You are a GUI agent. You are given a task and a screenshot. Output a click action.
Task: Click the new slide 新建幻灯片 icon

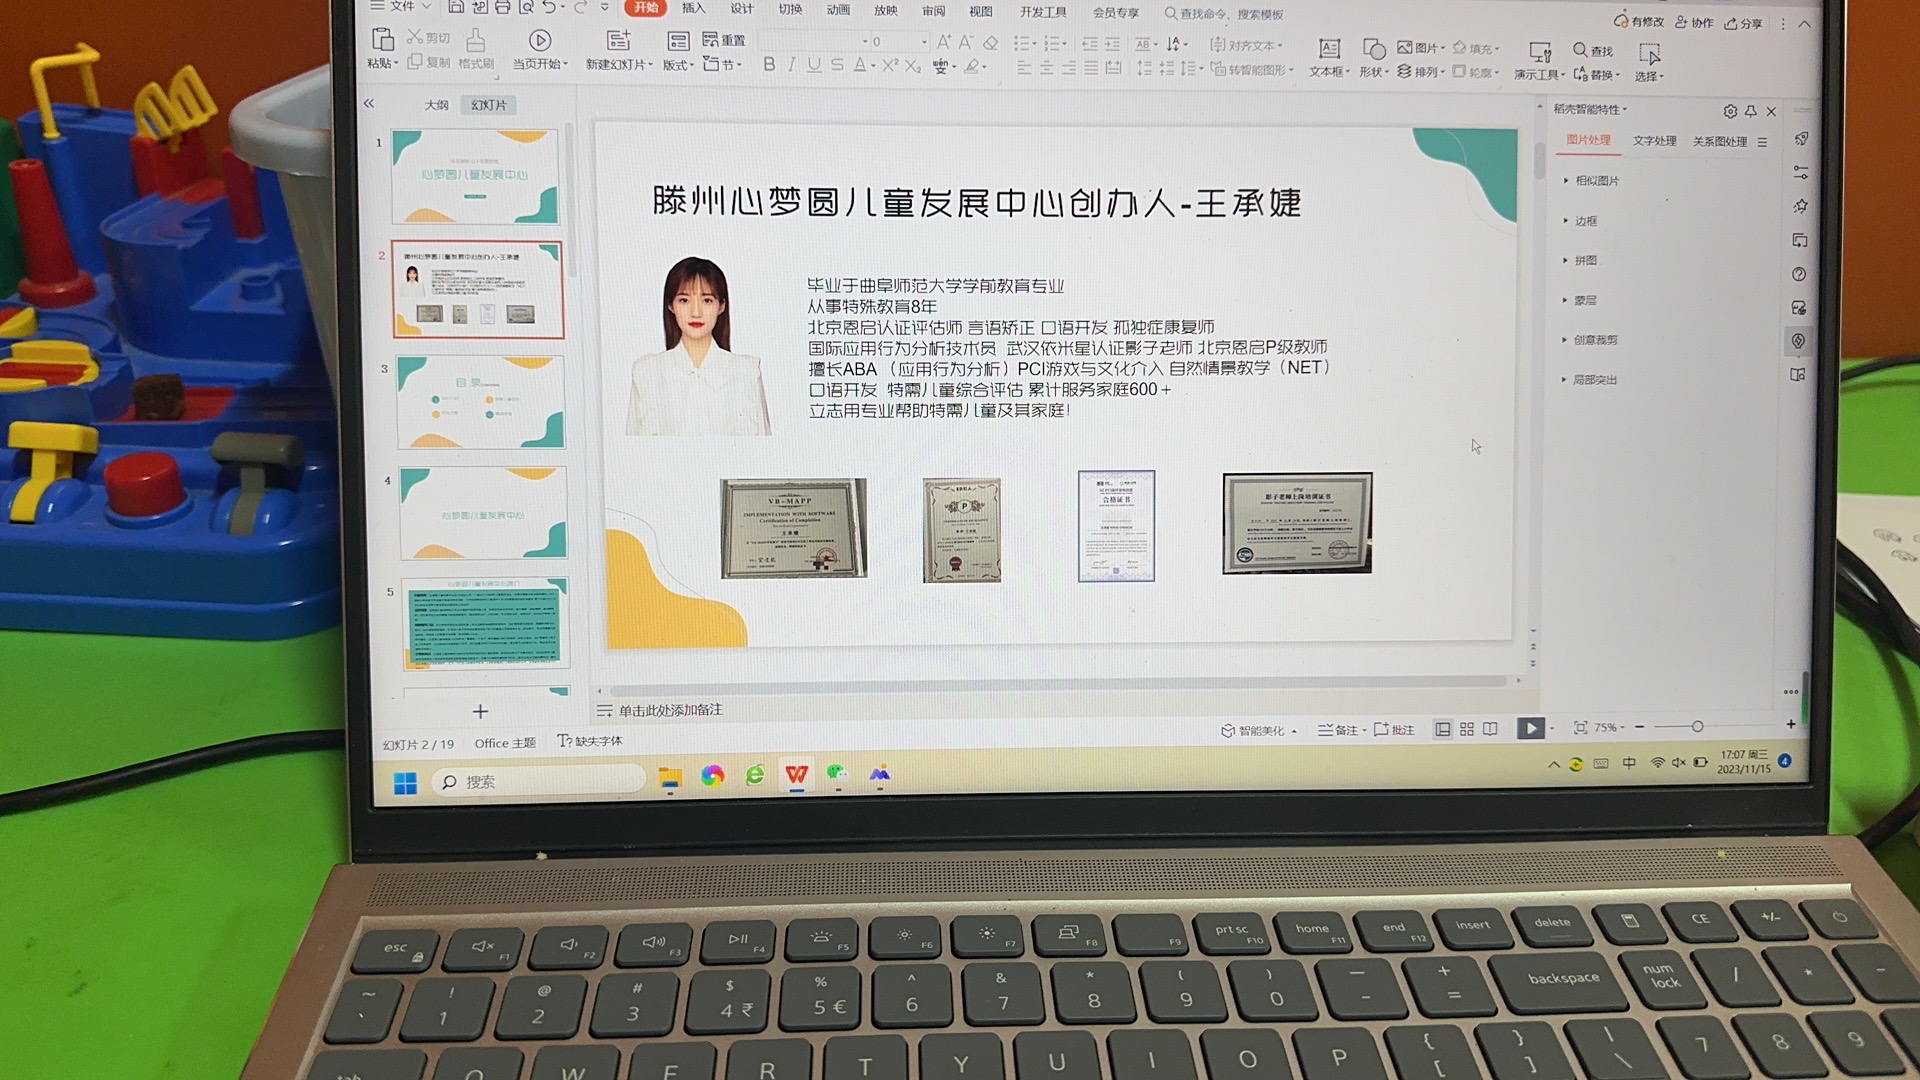618,42
